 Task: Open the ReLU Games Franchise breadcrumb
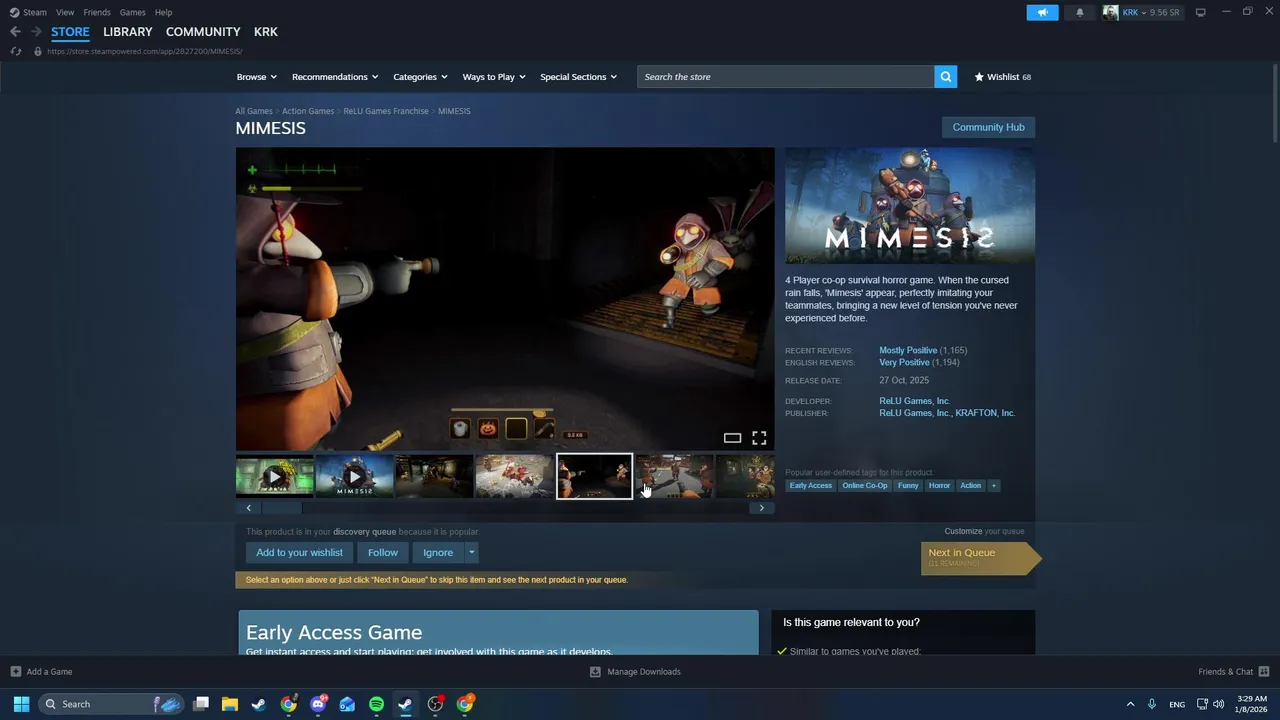click(x=386, y=111)
